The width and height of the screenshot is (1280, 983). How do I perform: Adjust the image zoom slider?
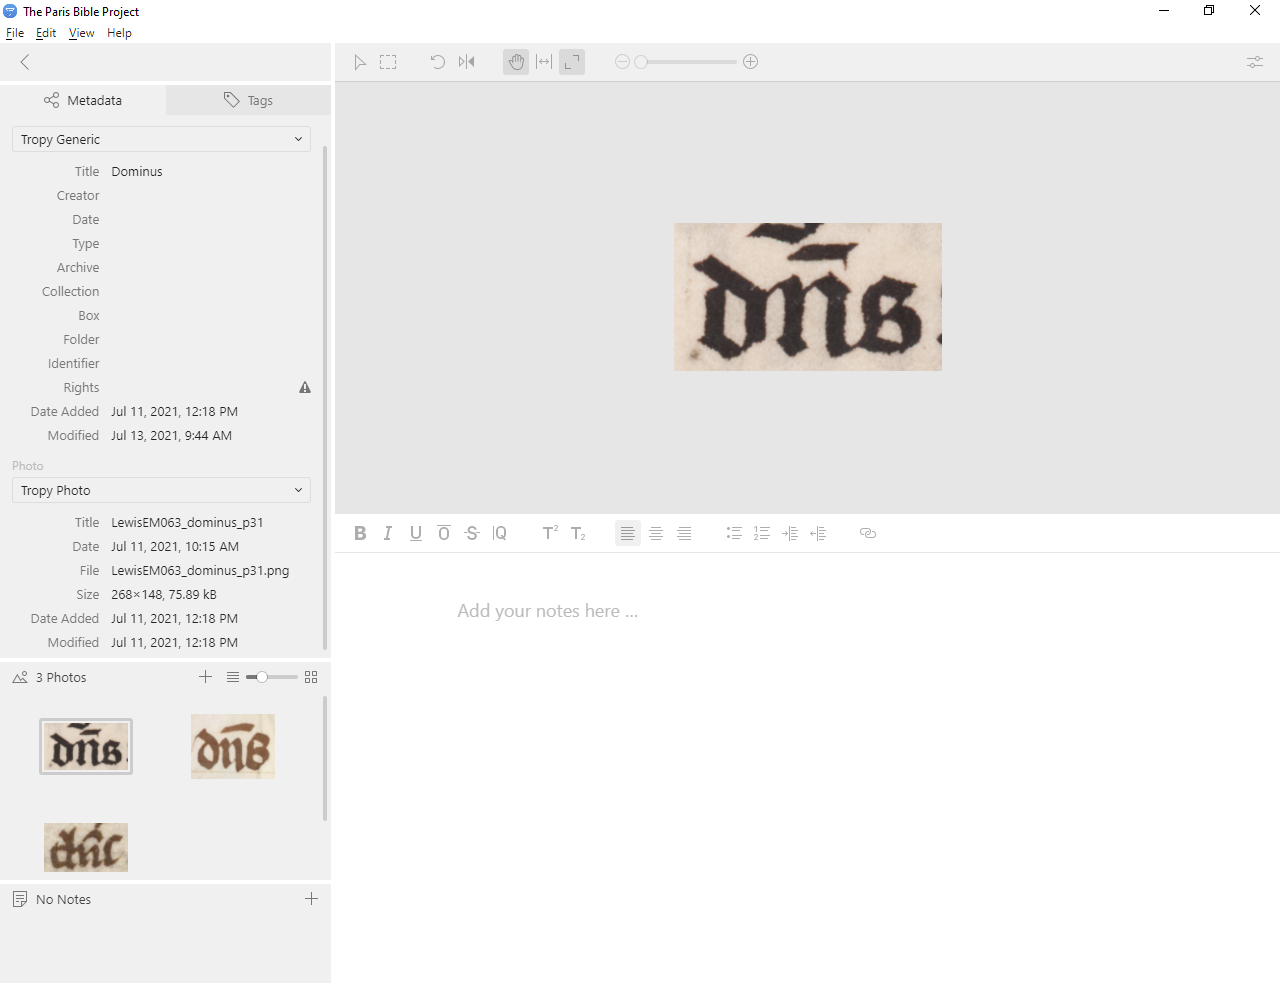(x=642, y=62)
